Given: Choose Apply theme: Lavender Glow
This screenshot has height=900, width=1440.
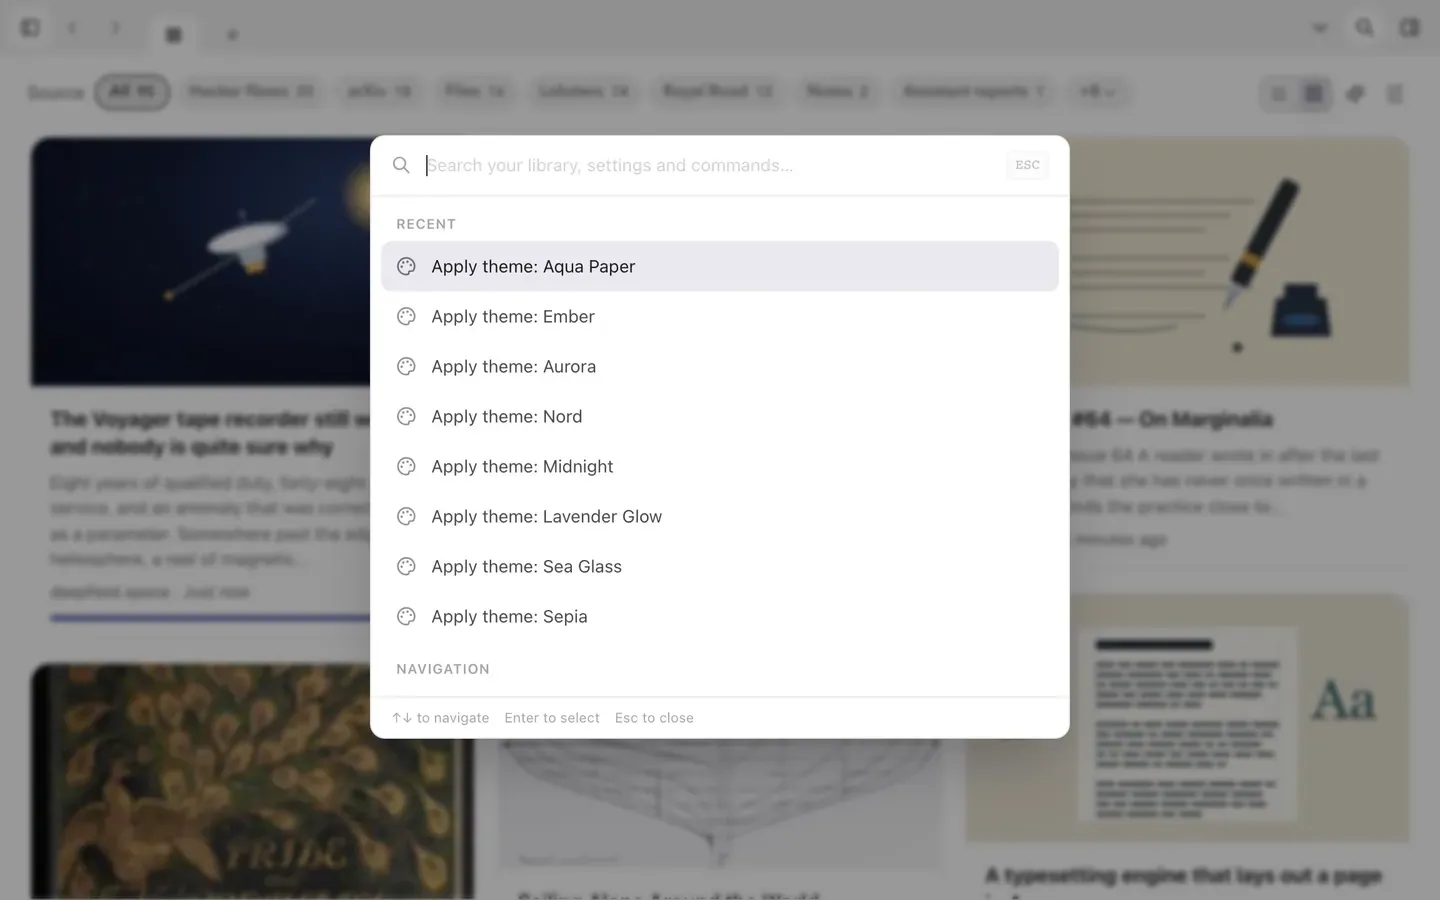Looking at the screenshot, I should pos(720,516).
